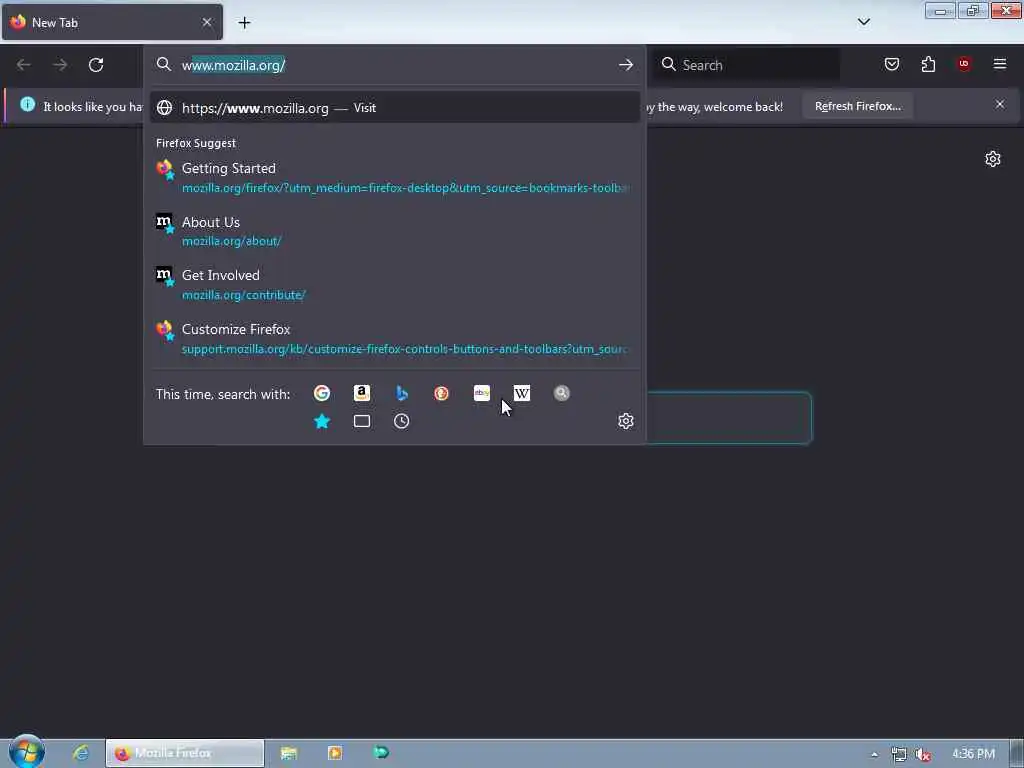Open the green arrow taskbar icon
1024x768 pixels.
[381, 752]
